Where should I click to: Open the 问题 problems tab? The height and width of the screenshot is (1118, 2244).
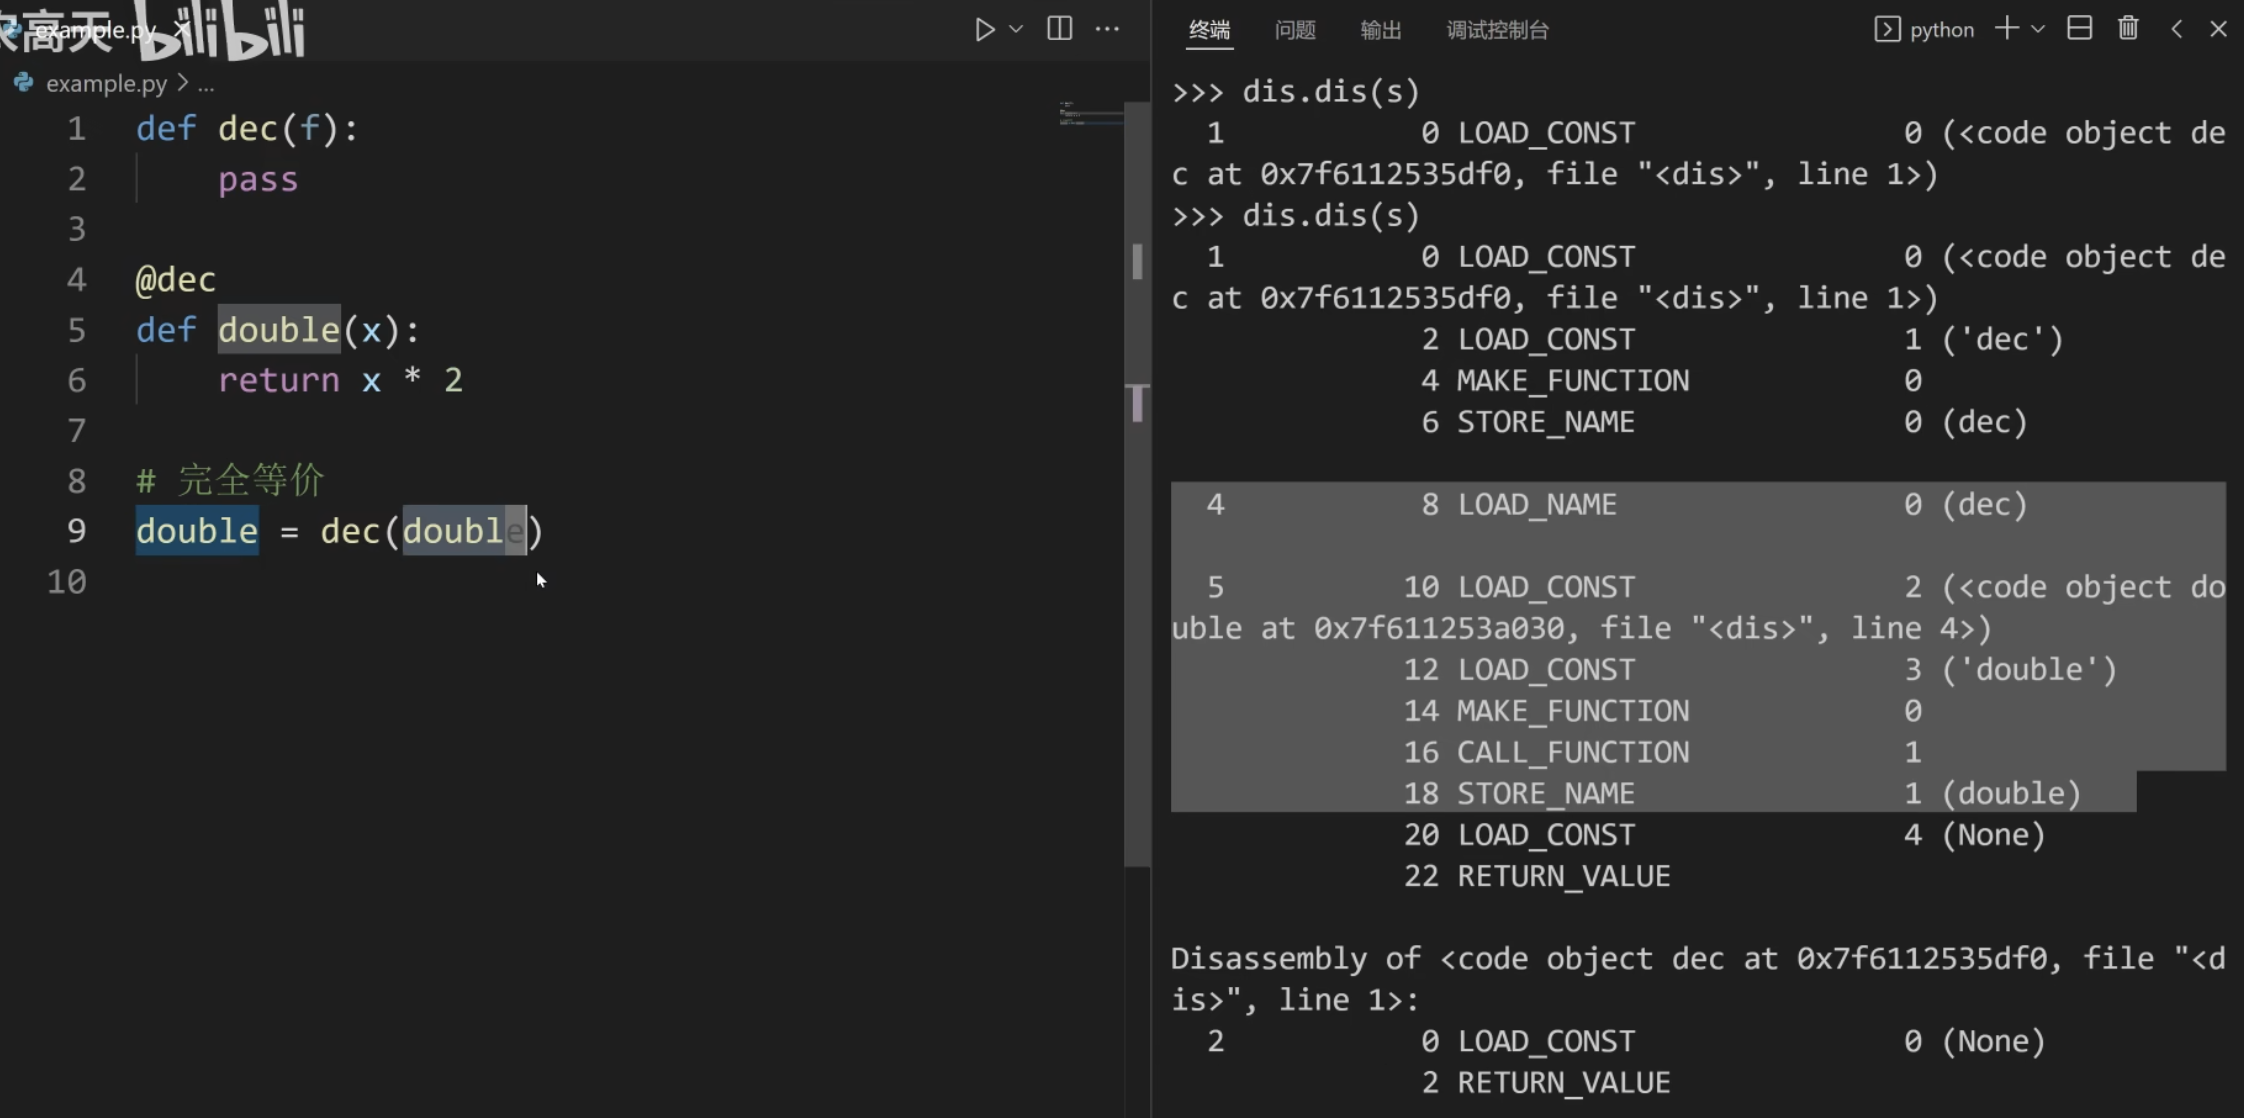tap(1295, 30)
